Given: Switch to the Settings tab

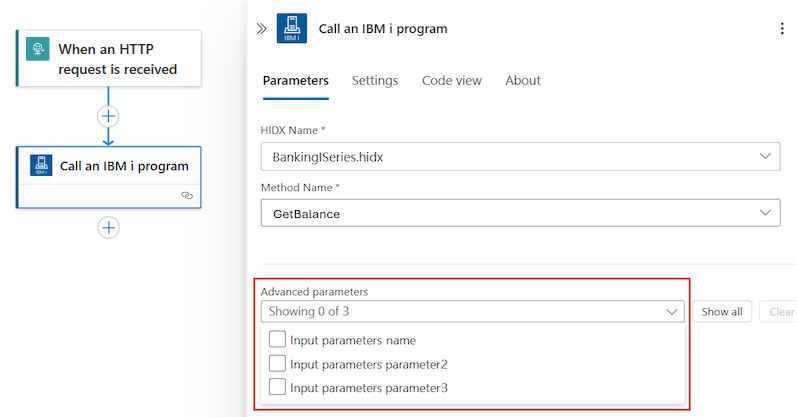Looking at the screenshot, I should point(375,81).
